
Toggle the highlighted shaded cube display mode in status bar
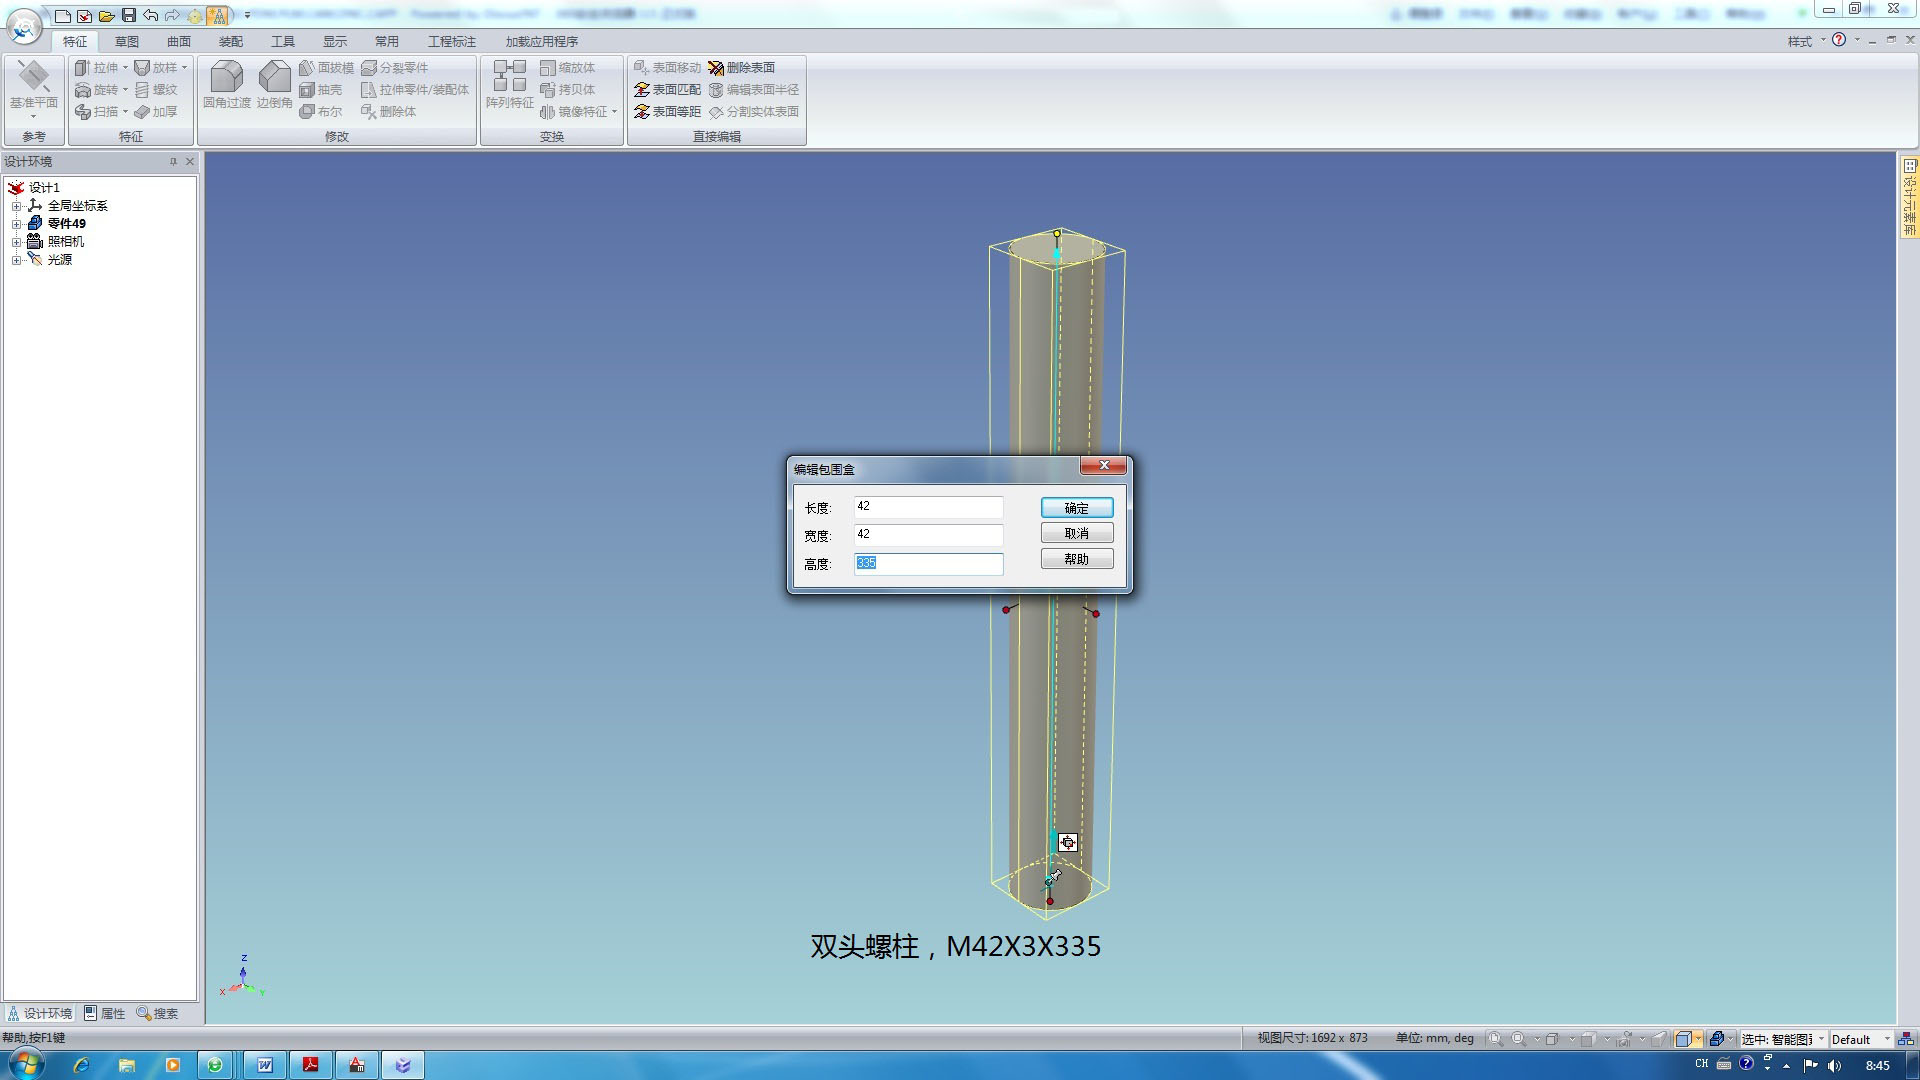coord(1684,1039)
